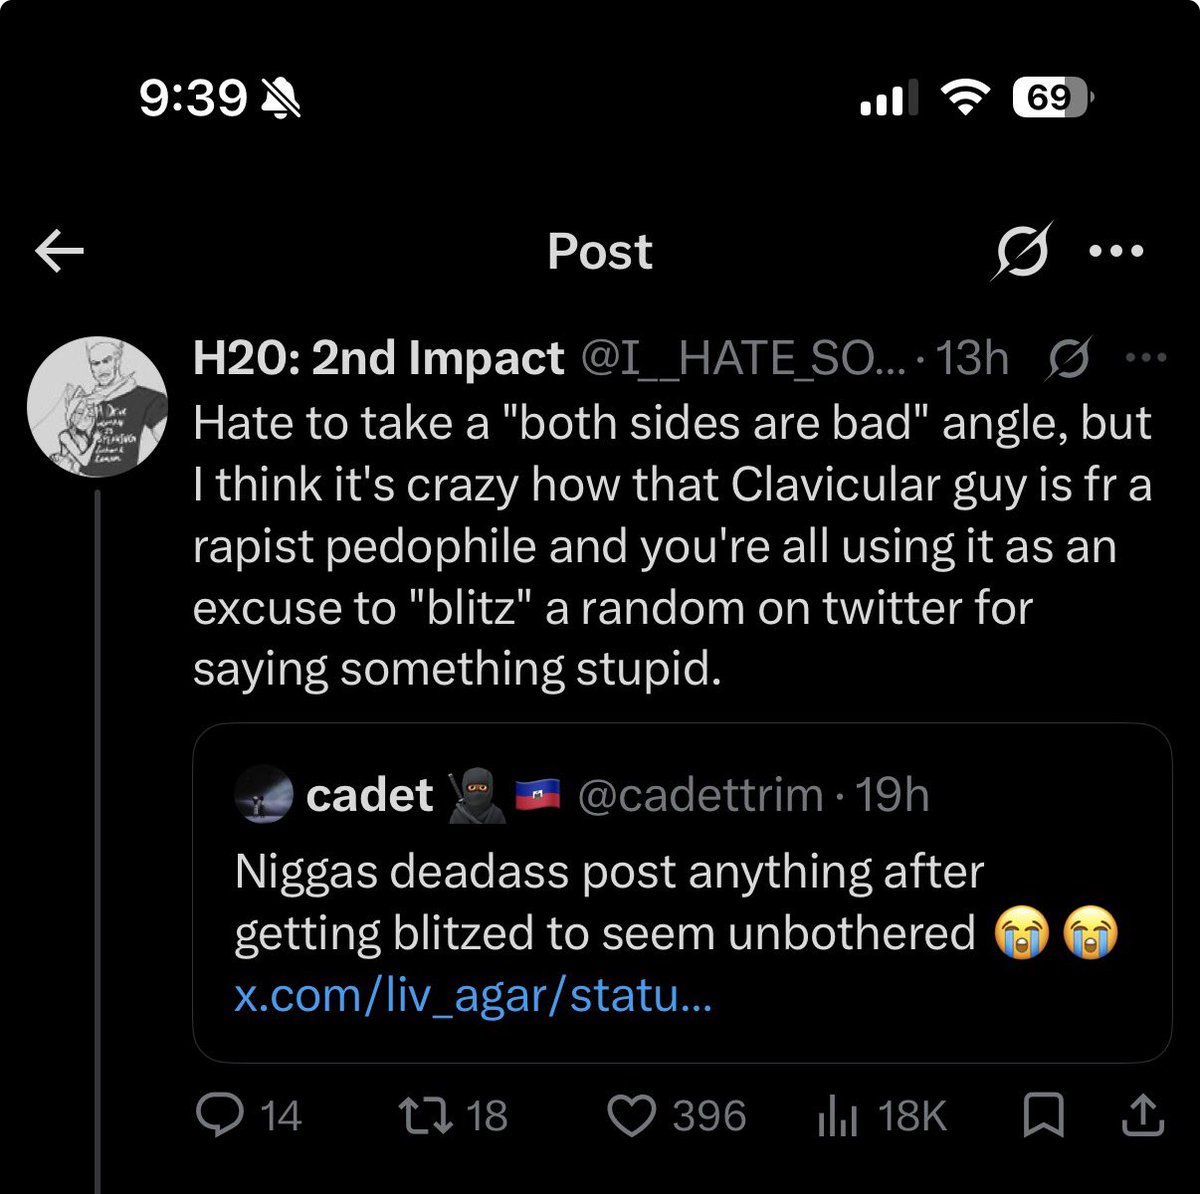This screenshot has width=1200, height=1194.
Task: Go back with the left arrow
Action: [x=59, y=252]
